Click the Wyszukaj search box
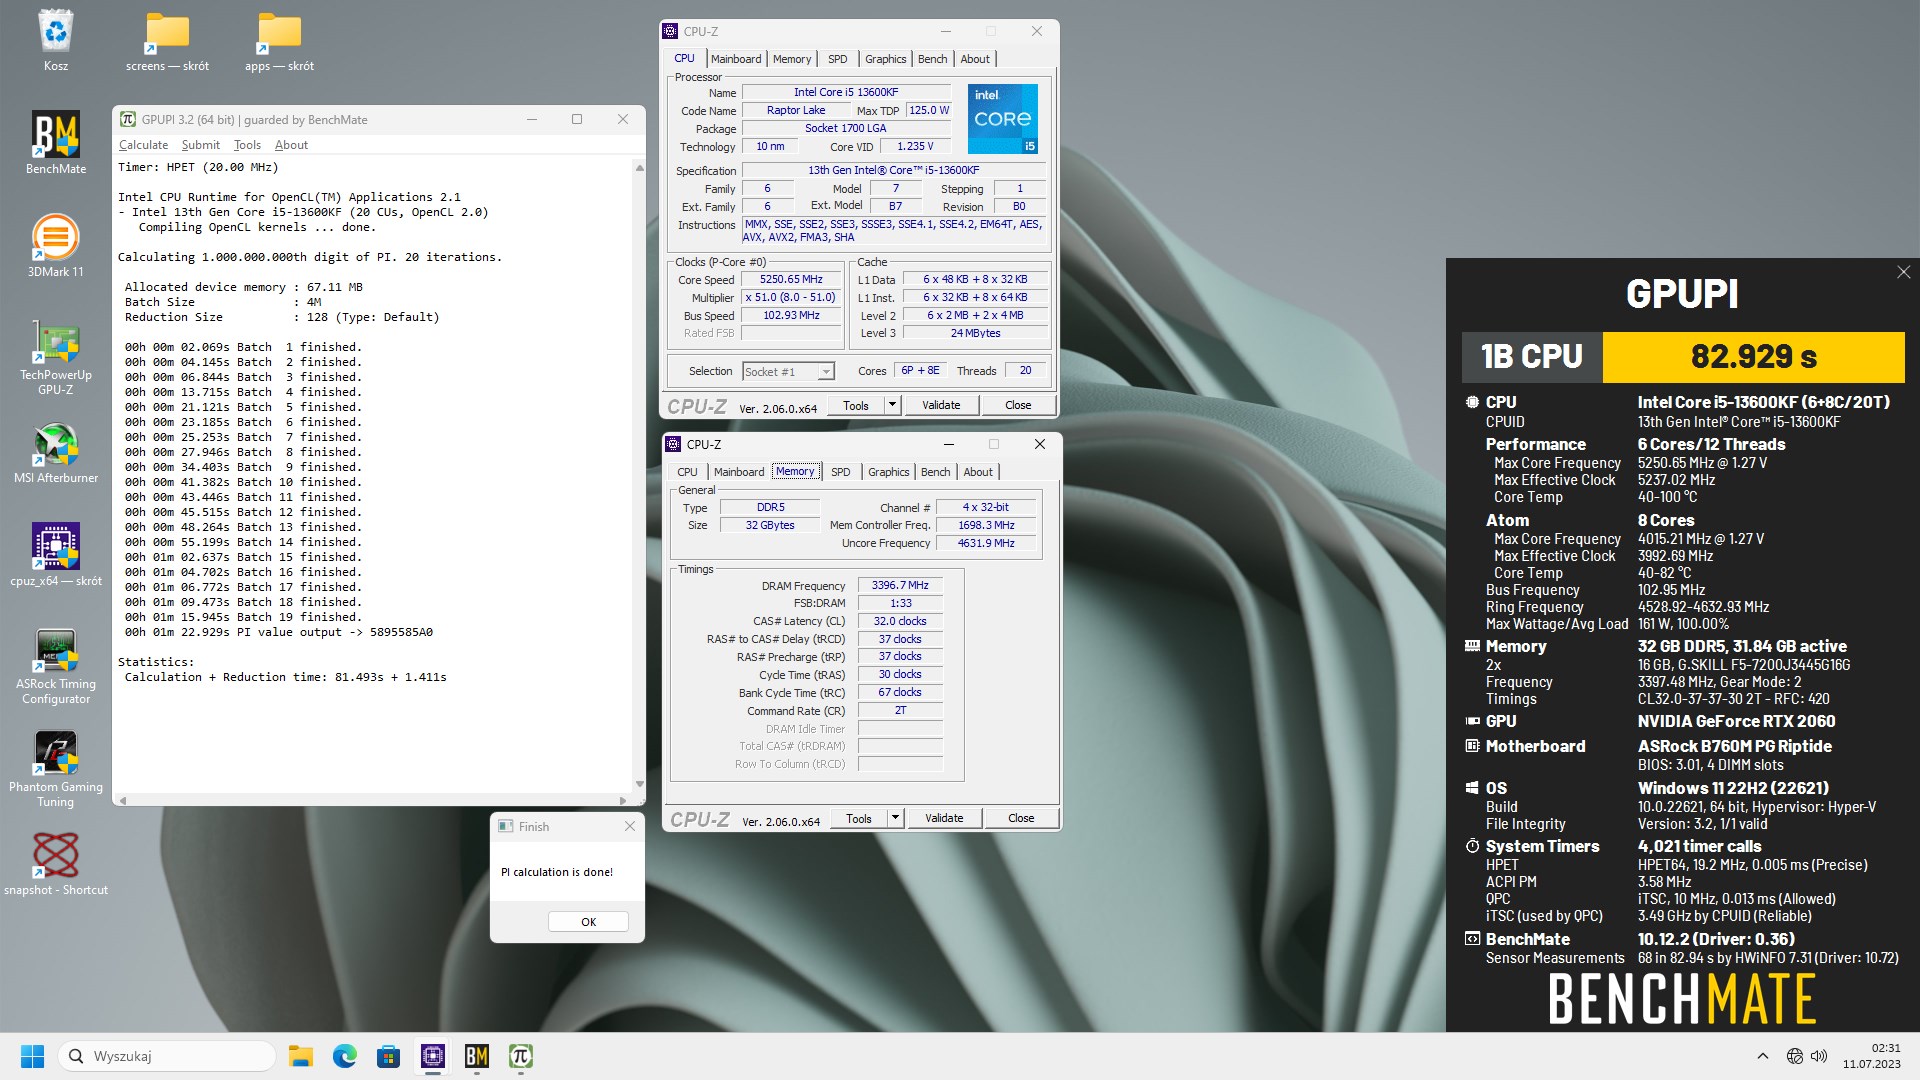 [167, 1056]
